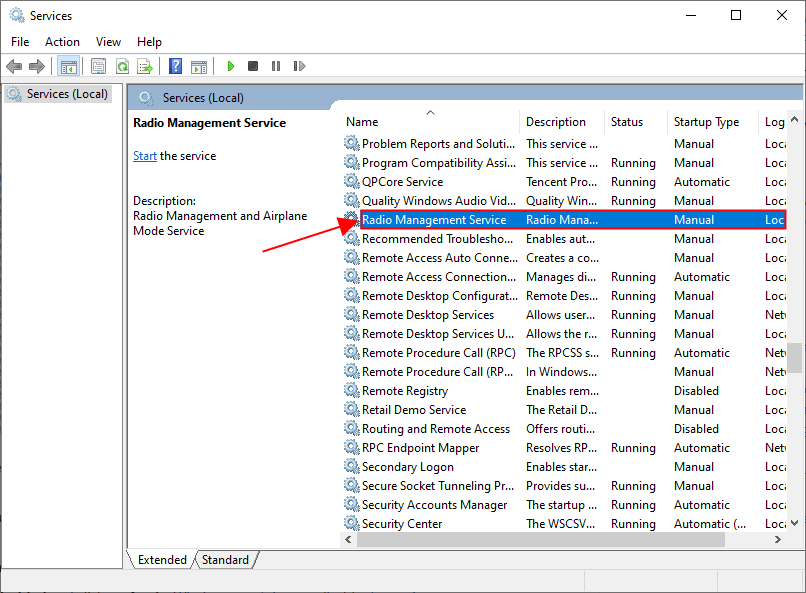Click gear icon of RPC Endpoint Mapper

click(352, 448)
